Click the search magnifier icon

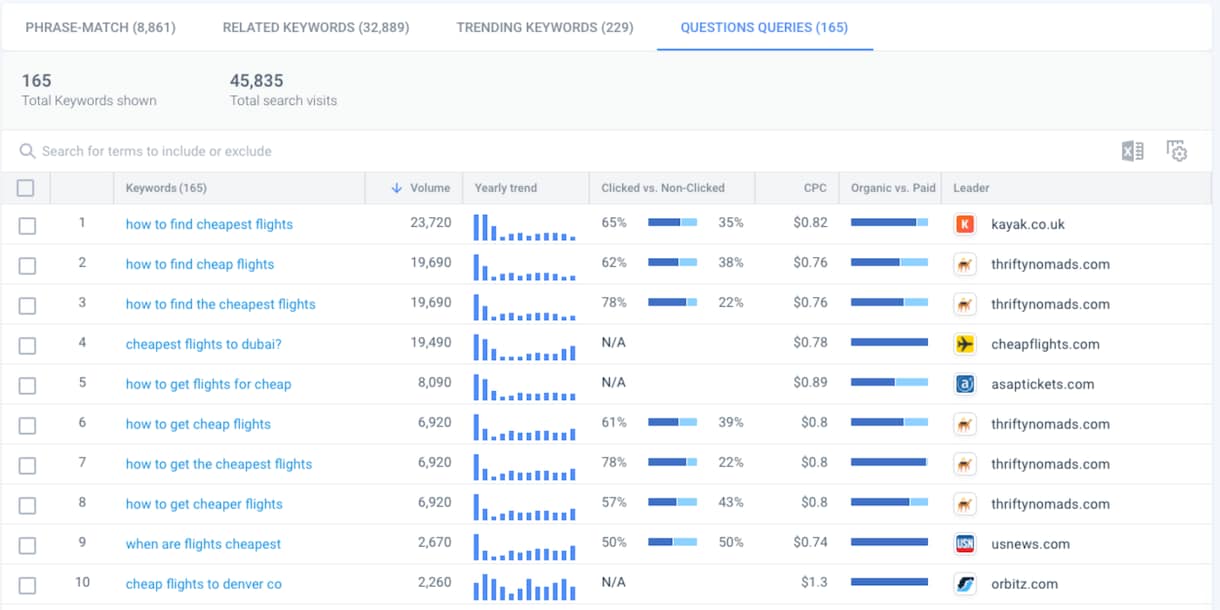tap(27, 151)
